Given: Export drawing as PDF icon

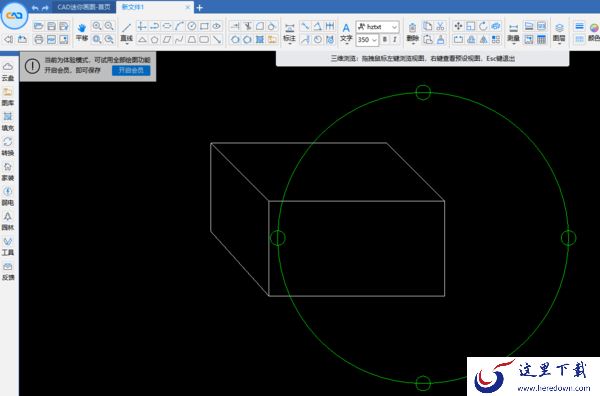Looking at the screenshot, I should point(51,39).
